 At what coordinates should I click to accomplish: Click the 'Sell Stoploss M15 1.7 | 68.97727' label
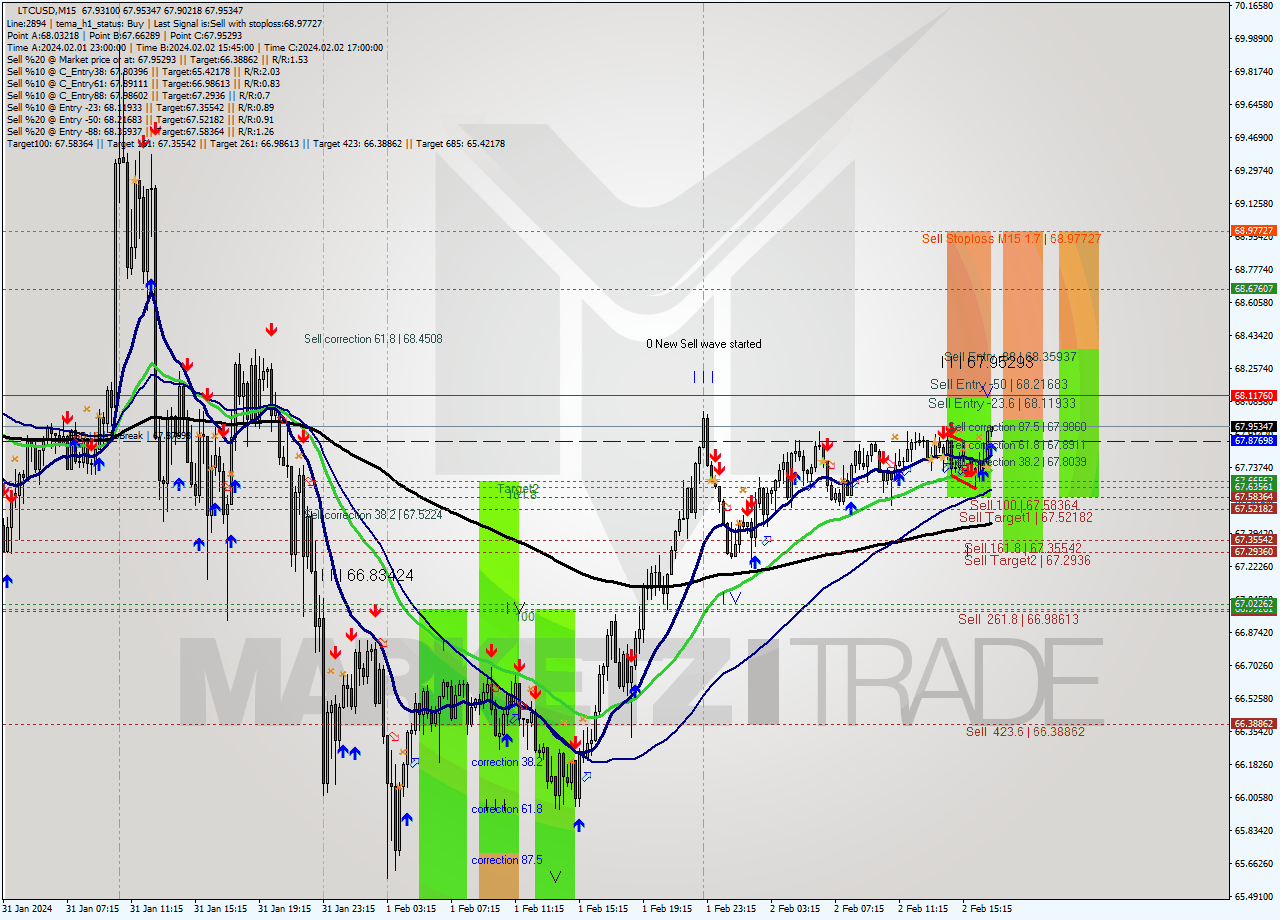[1011, 239]
